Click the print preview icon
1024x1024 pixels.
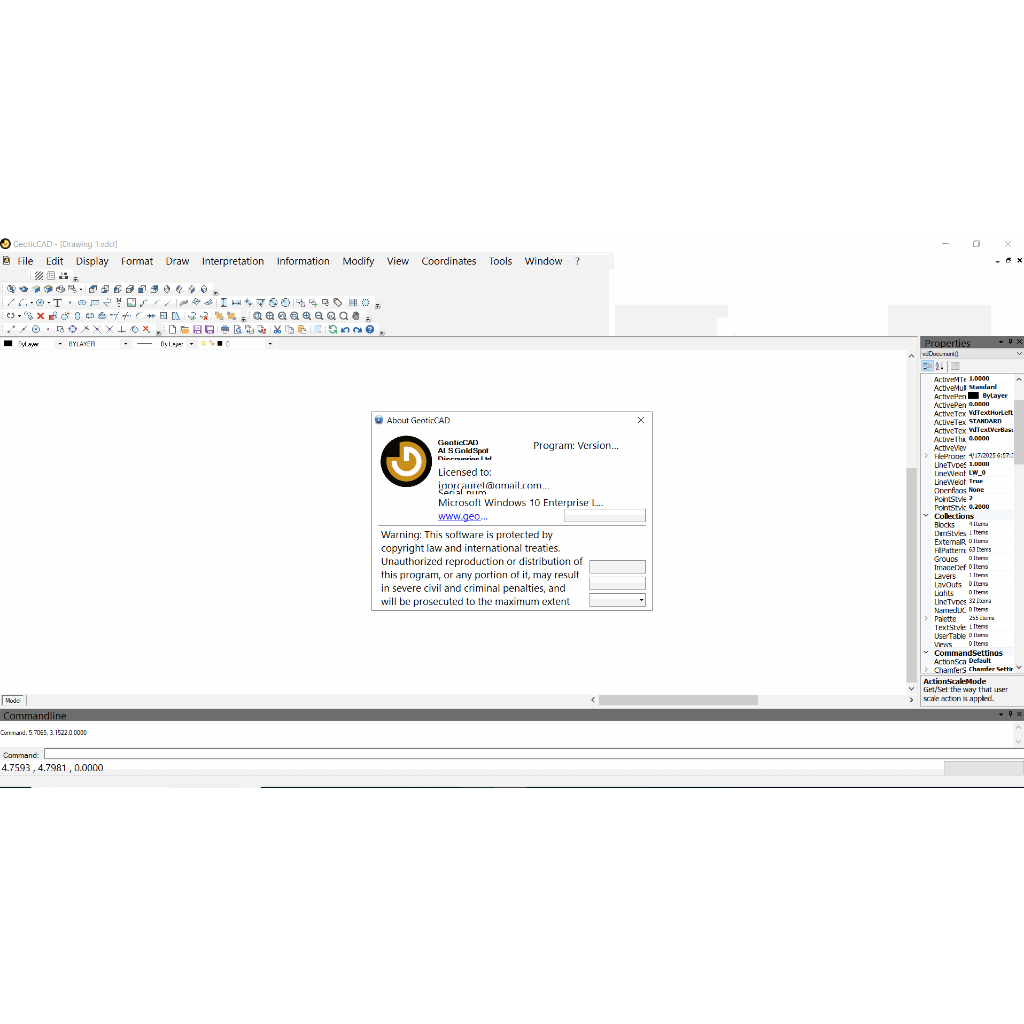238,330
